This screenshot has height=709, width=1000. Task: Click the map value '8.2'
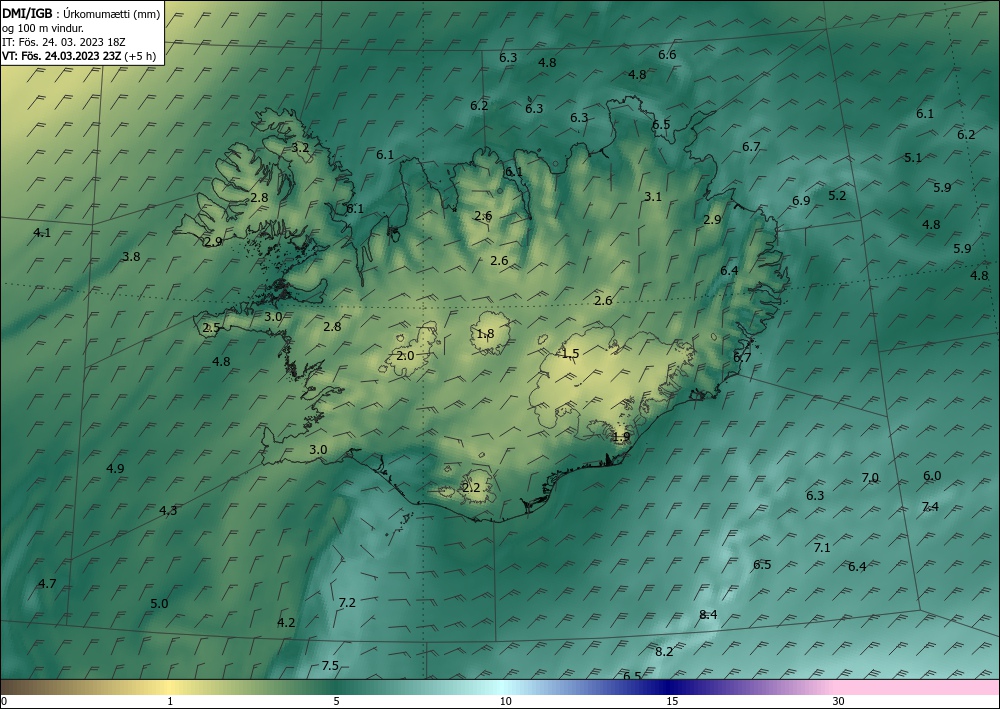pyautogui.click(x=664, y=651)
